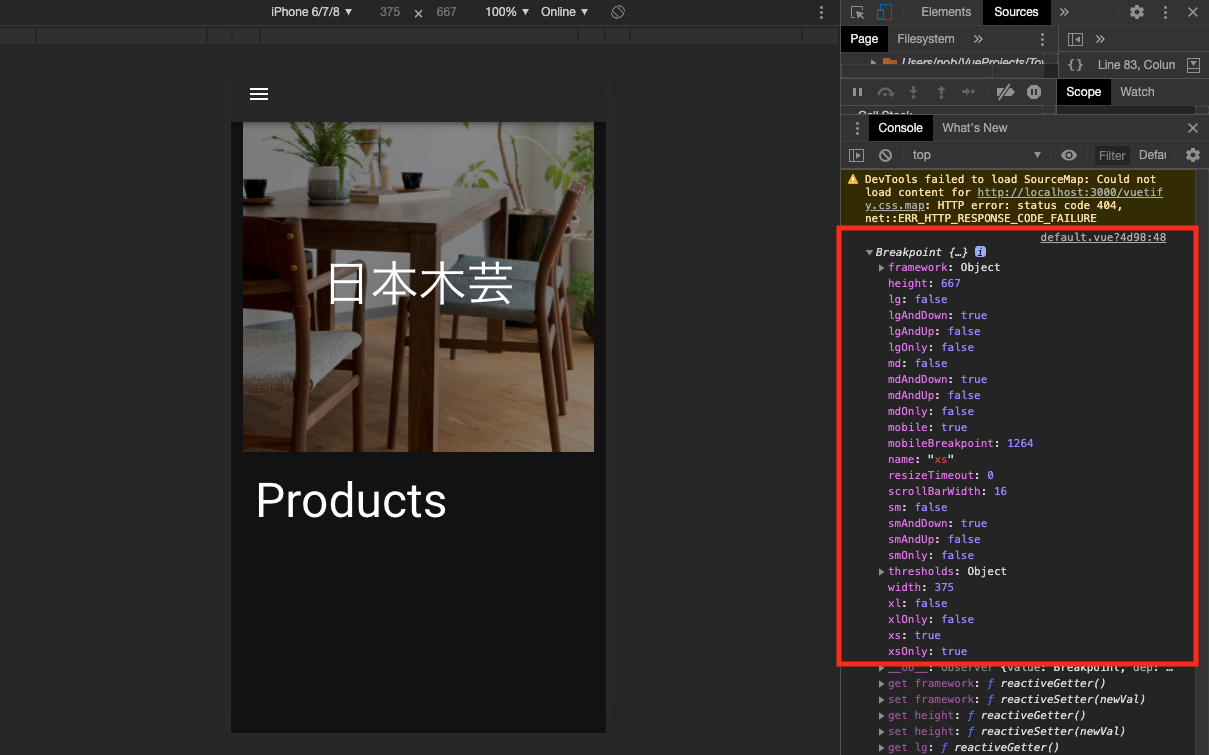Open the Default log levels dropdown
Viewport: 1209px width, 755px height.
(1153, 155)
